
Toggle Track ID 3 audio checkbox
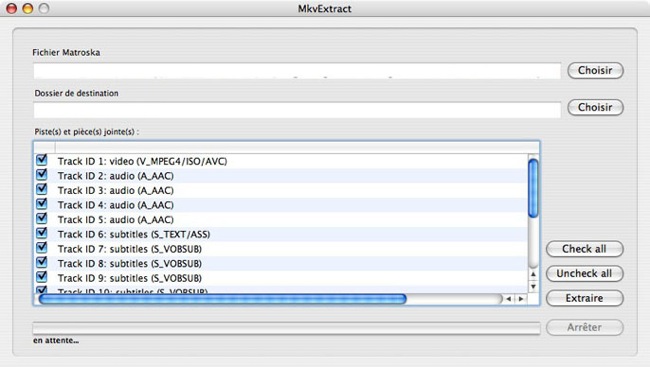click(x=41, y=189)
